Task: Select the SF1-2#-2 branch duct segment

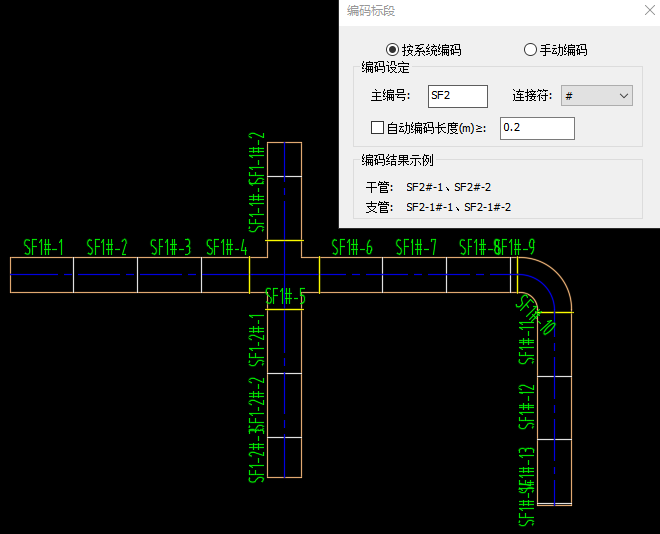Action: (x=285, y=404)
